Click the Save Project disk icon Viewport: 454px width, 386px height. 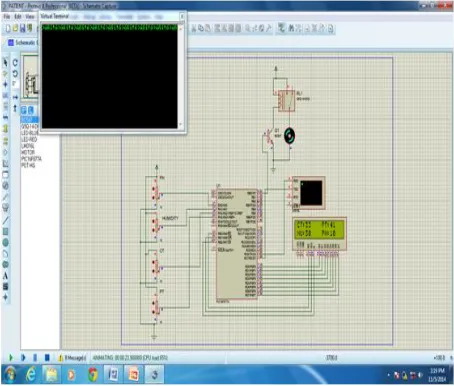23,29
